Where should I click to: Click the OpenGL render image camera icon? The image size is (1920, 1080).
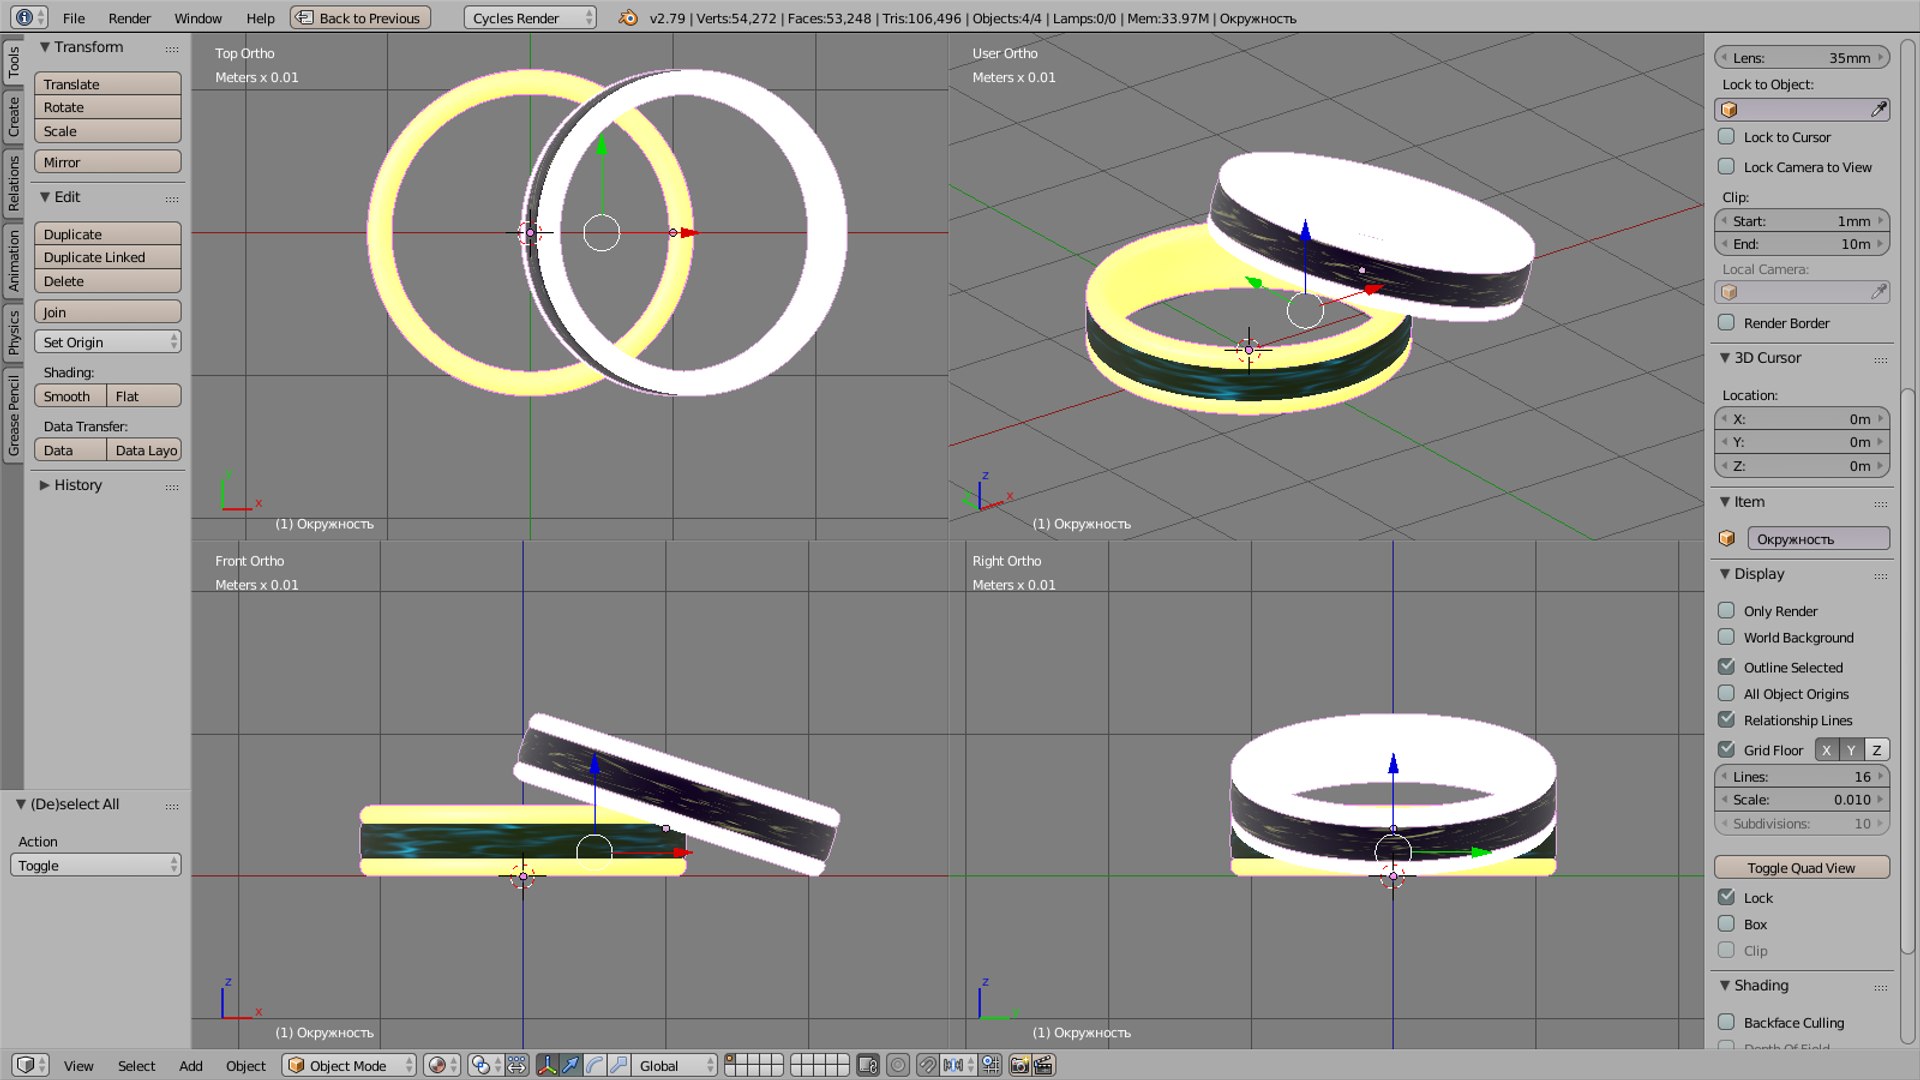click(1019, 1065)
